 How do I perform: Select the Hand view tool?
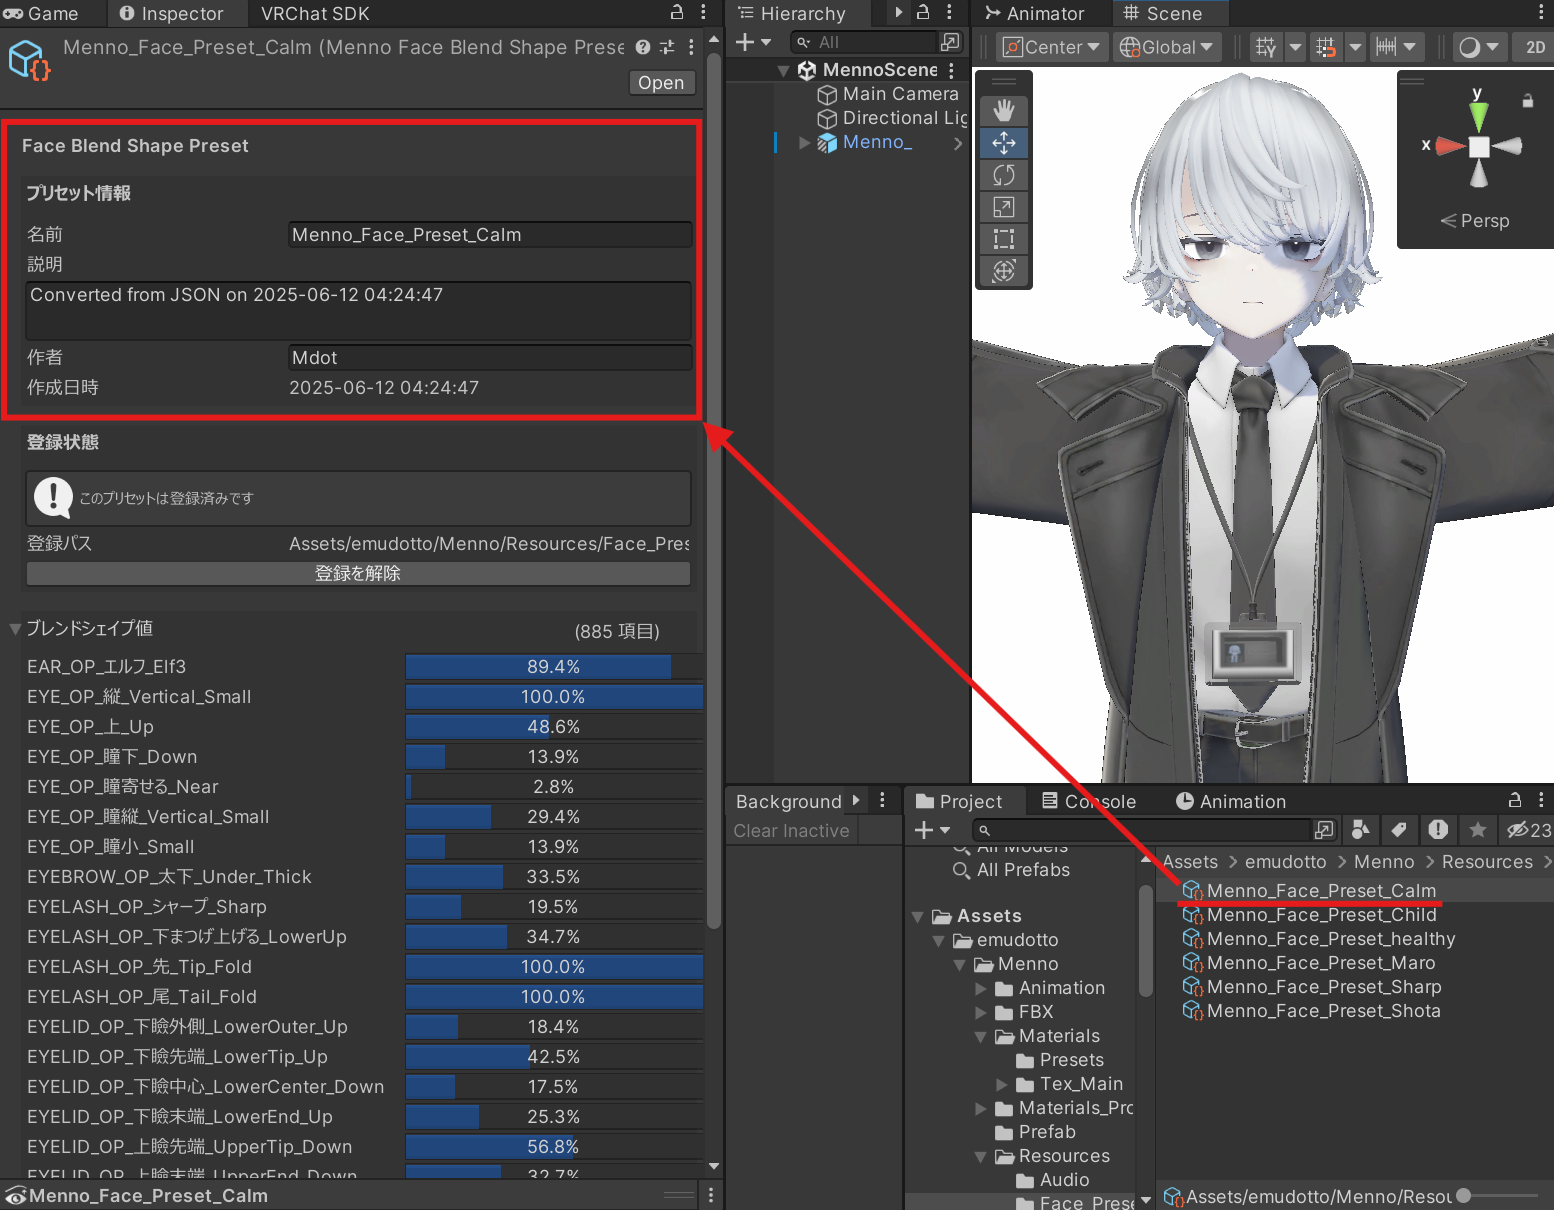(x=1003, y=111)
